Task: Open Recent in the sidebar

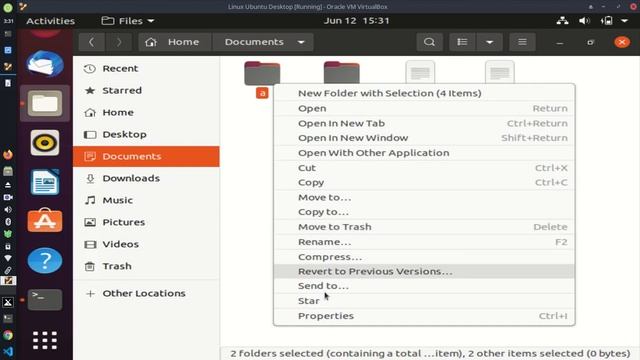Action: tap(146, 69)
